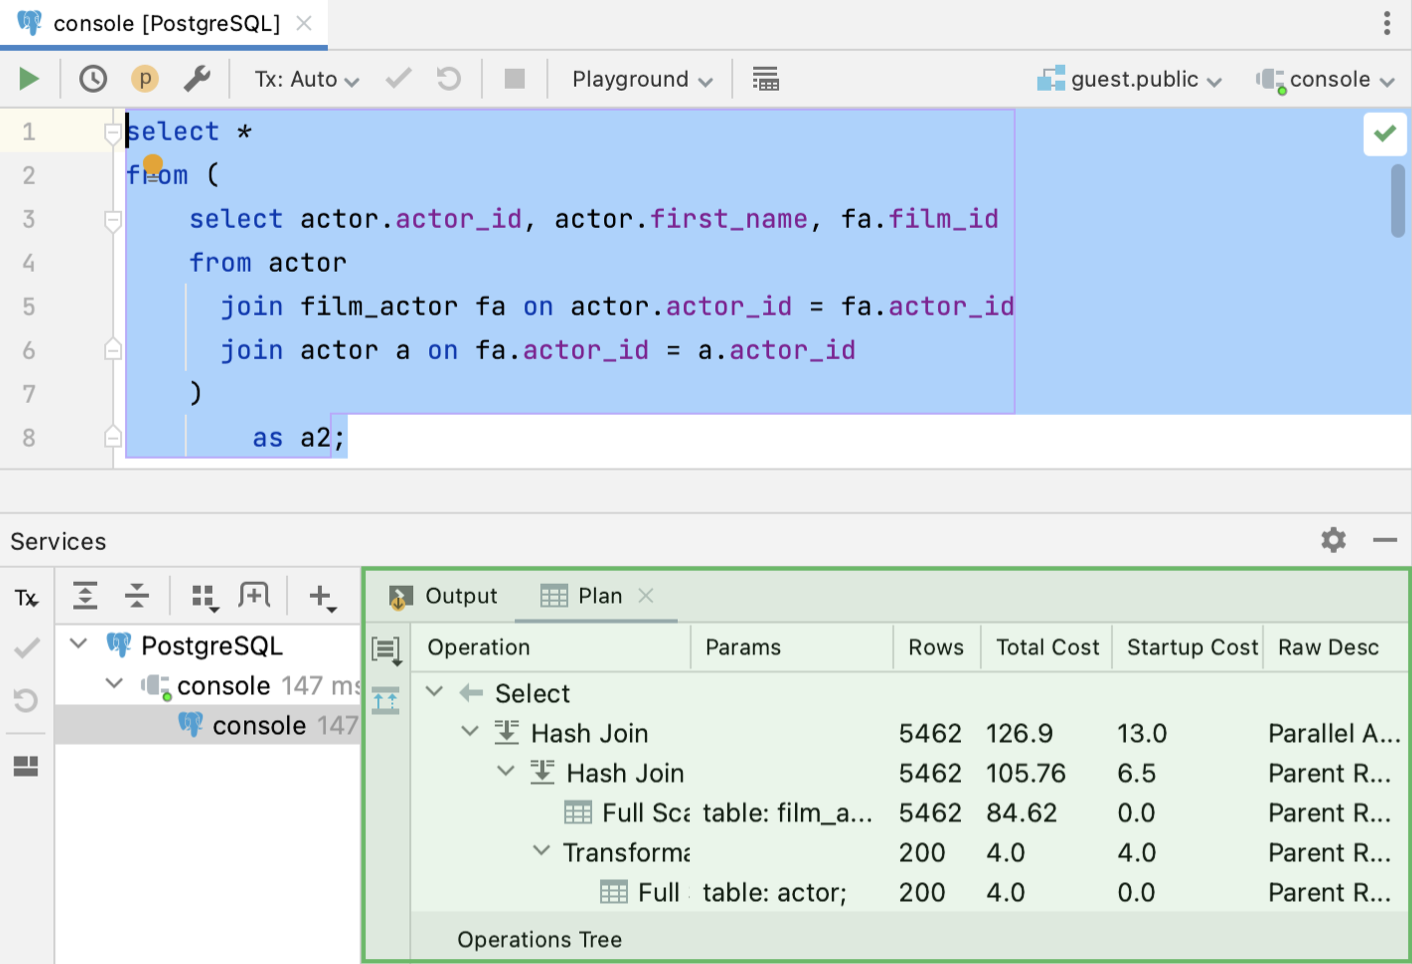This screenshot has width=1412, height=964.
Task: Open settings wrench icon in toolbar
Action: pos(197,79)
